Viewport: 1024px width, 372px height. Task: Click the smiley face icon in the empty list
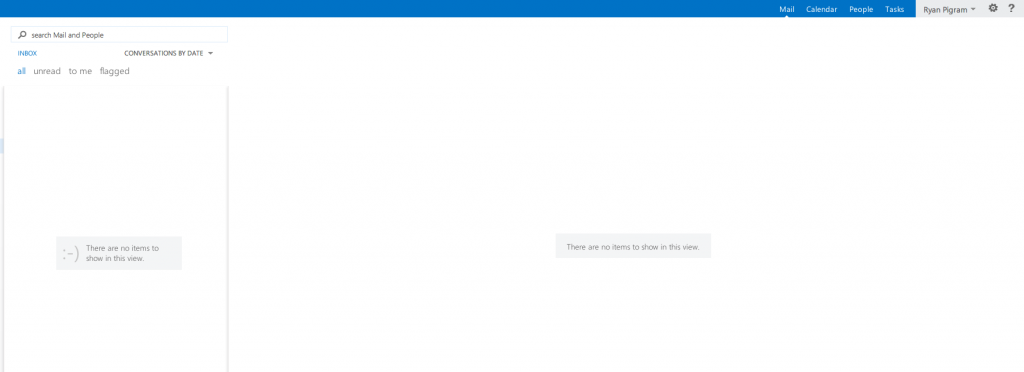pyautogui.click(x=71, y=254)
